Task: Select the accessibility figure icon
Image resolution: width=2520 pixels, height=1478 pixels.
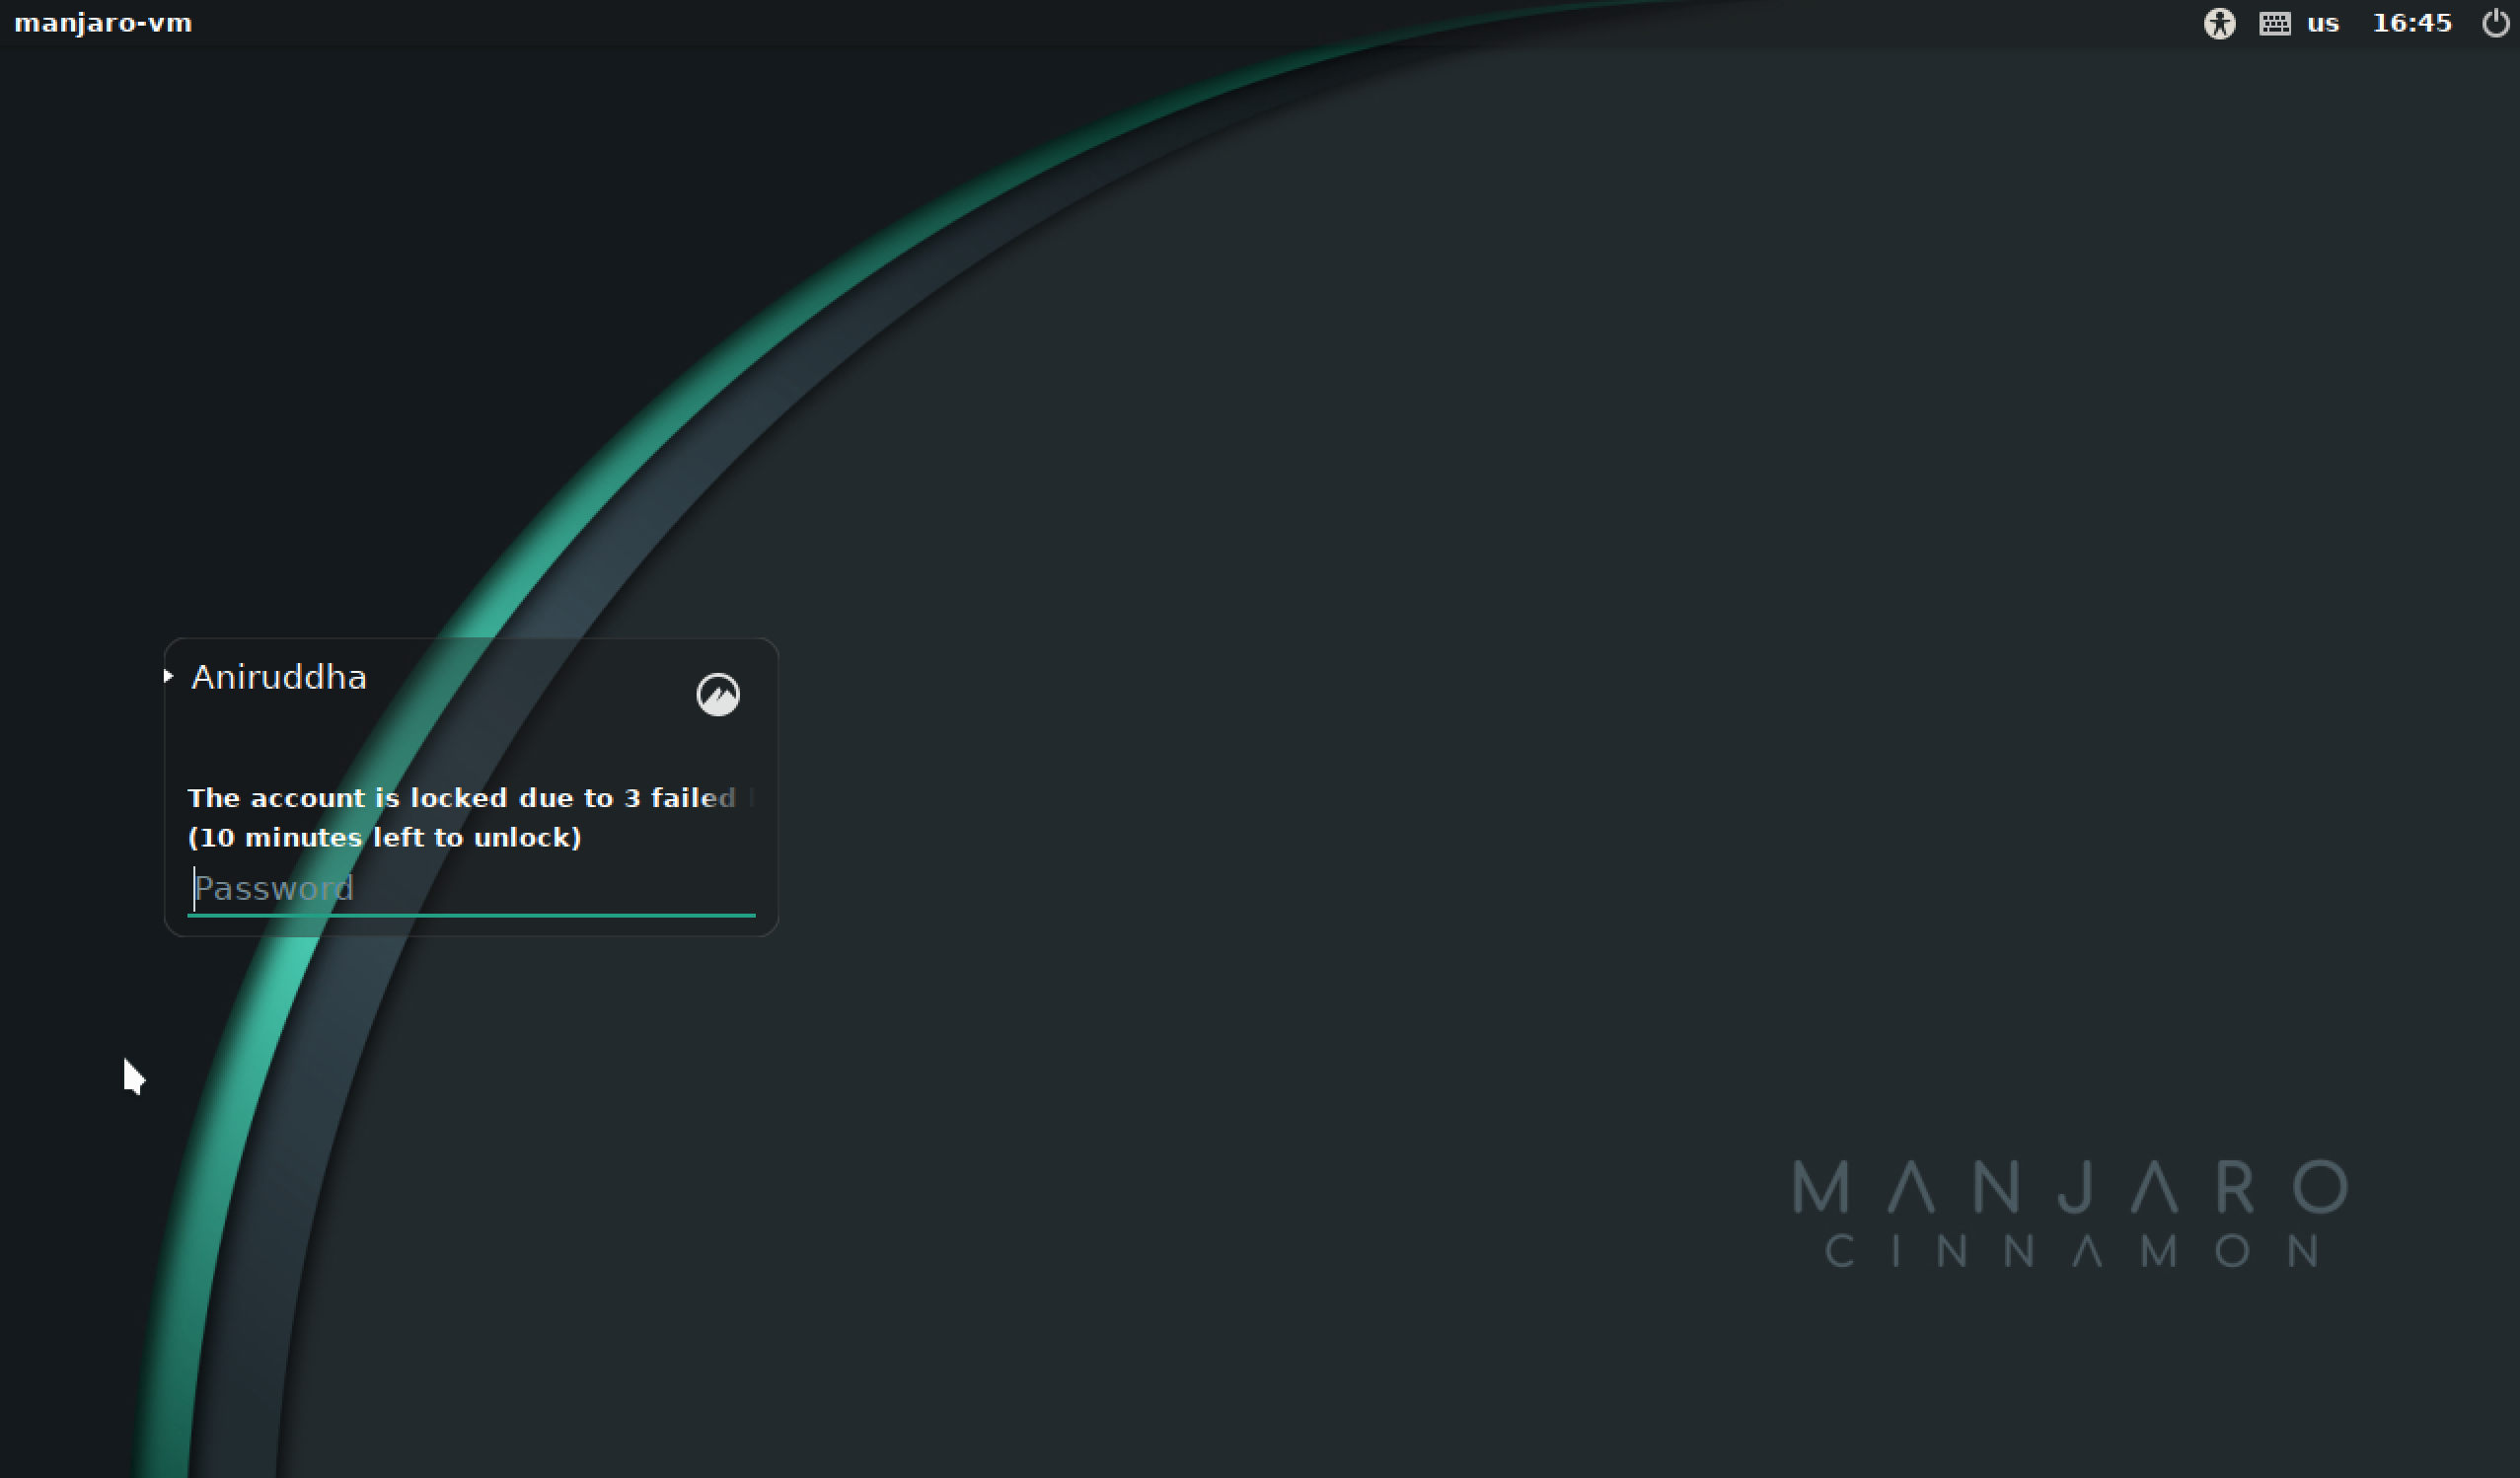Action: pyautogui.click(x=2220, y=23)
